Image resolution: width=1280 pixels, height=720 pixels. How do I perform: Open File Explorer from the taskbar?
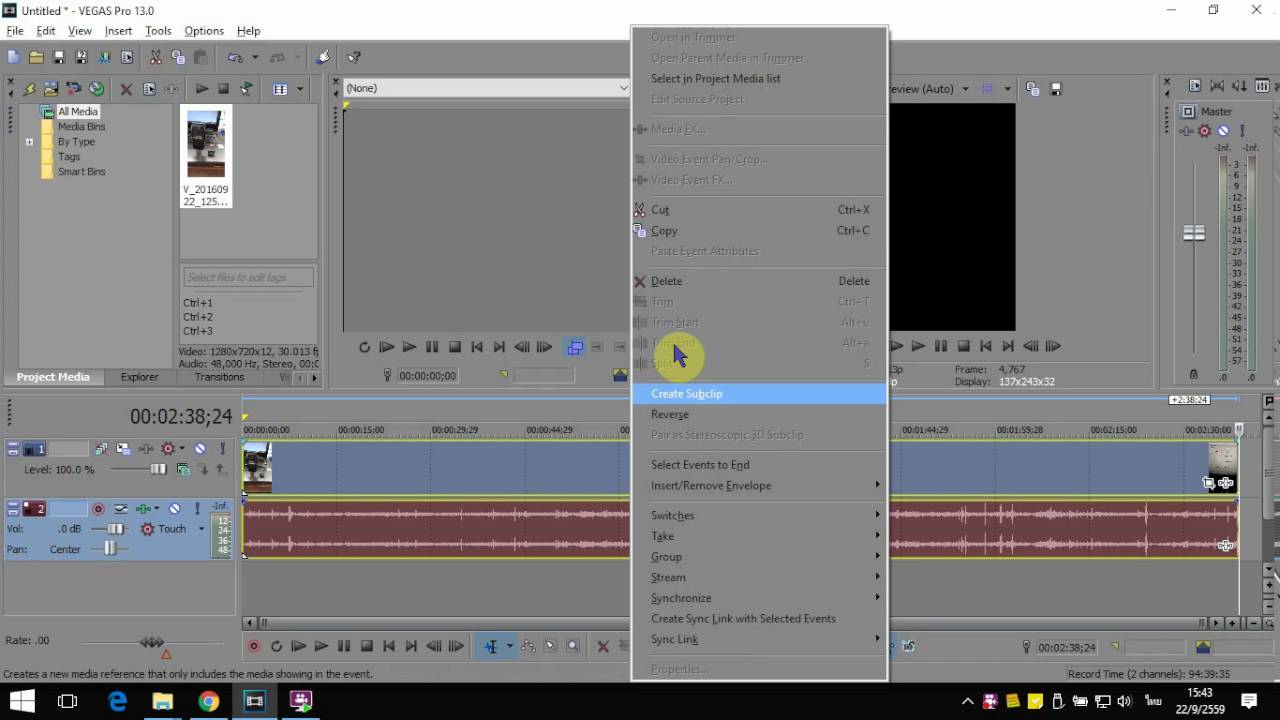[161, 701]
